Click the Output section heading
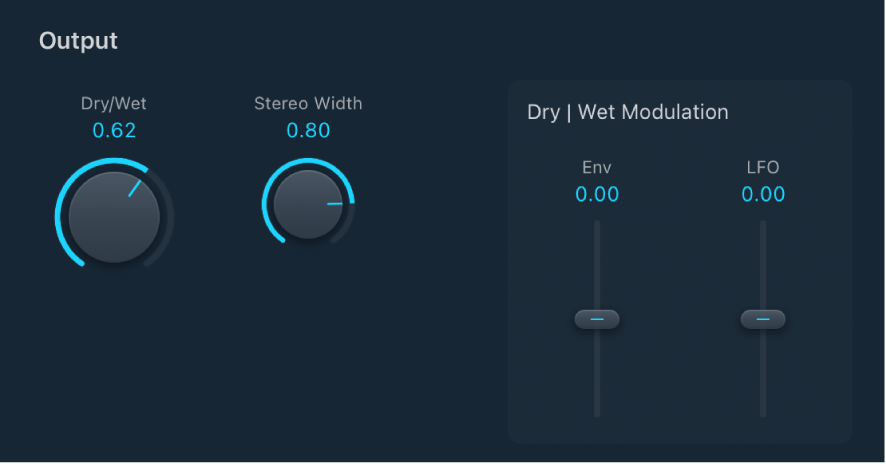Viewport: 886px width, 464px height. (x=78, y=41)
